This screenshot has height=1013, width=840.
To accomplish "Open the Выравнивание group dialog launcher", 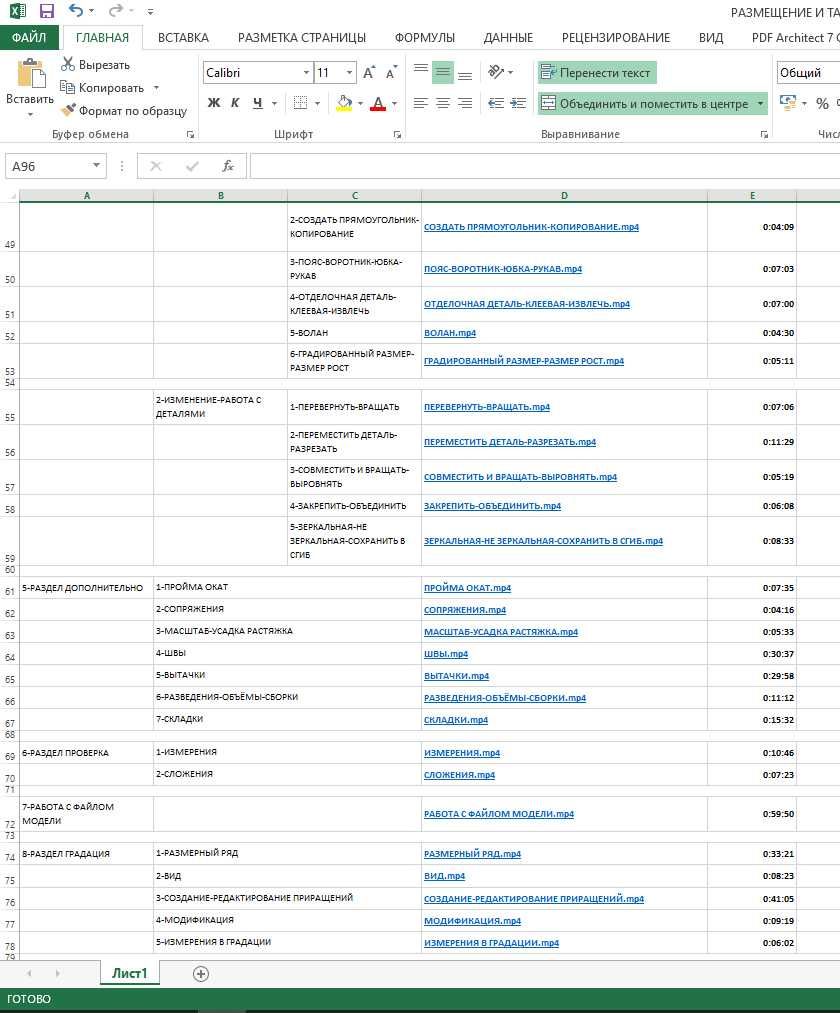I will (x=764, y=134).
